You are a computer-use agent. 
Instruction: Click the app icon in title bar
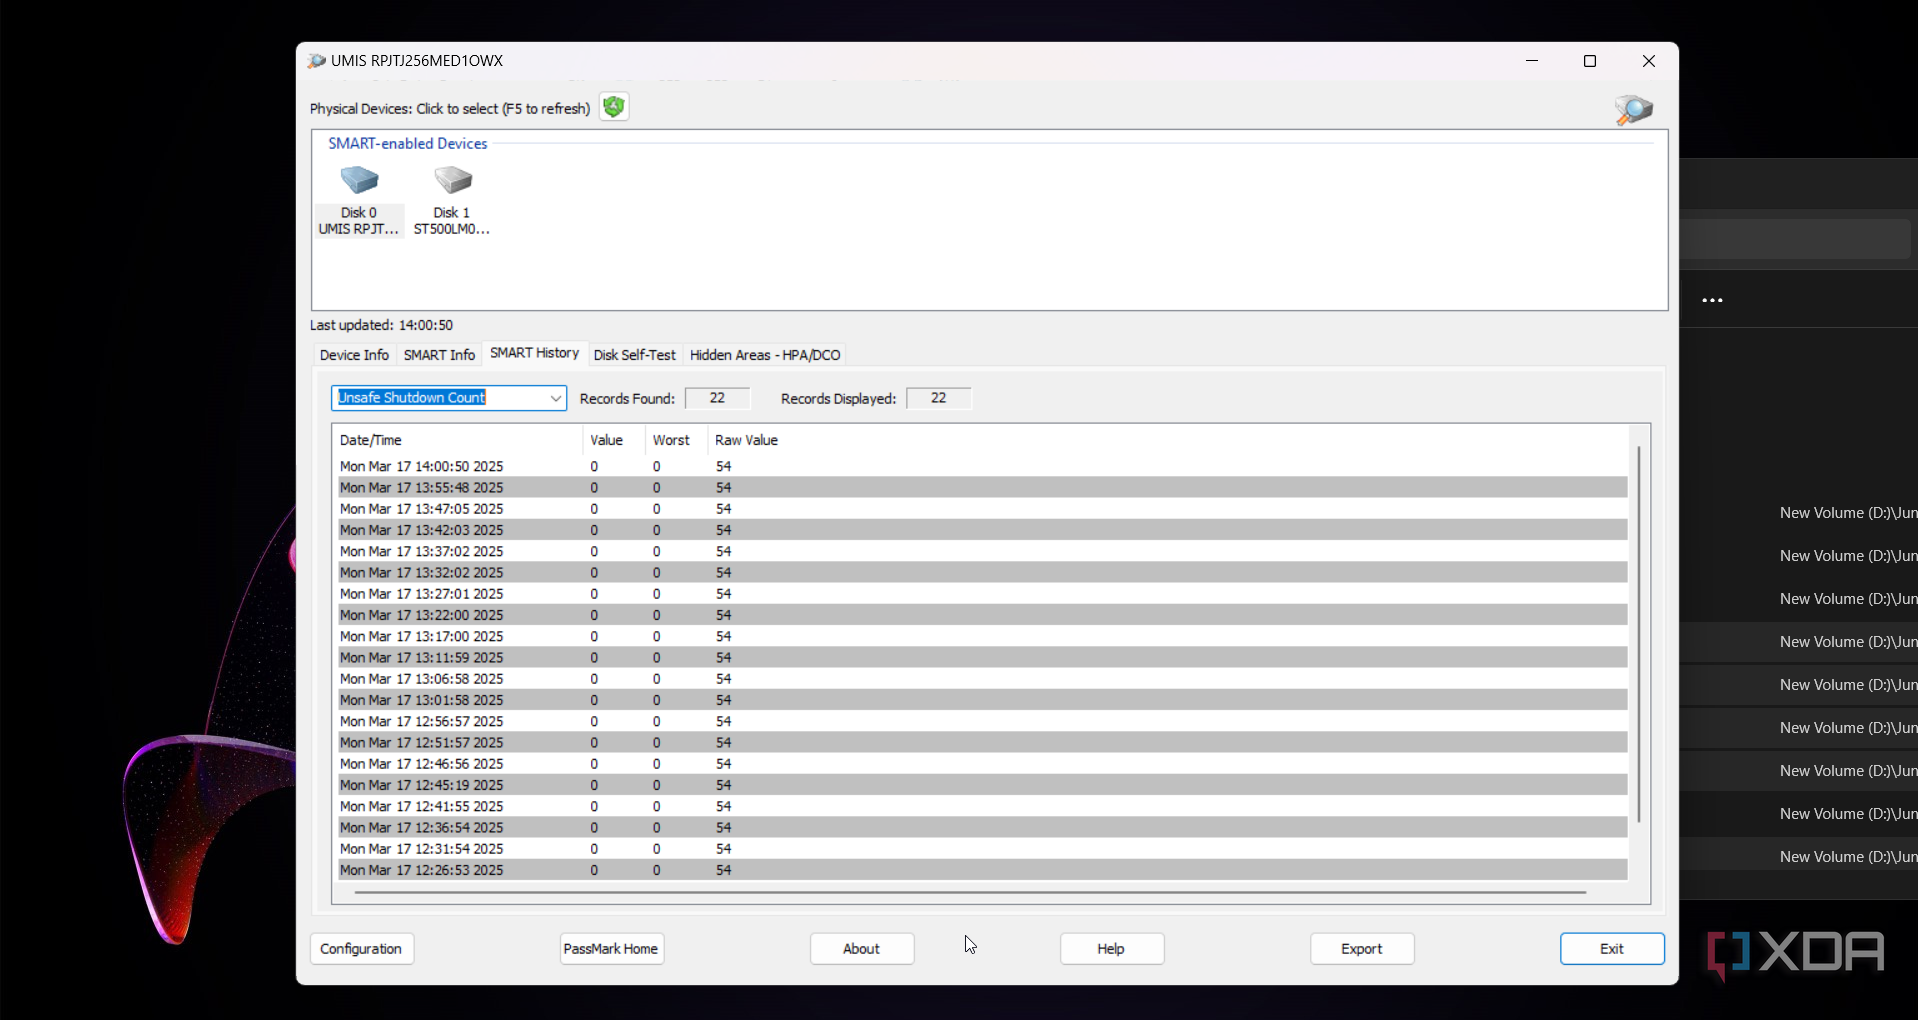pos(317,61)
